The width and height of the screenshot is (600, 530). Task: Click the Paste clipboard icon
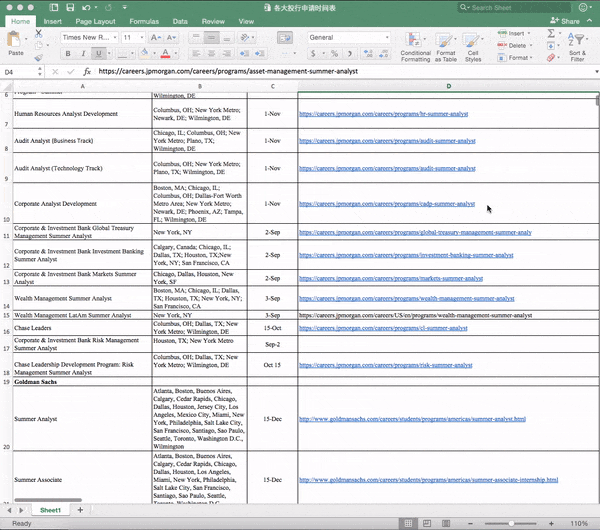pyautogui.click(x=15, y=39)
